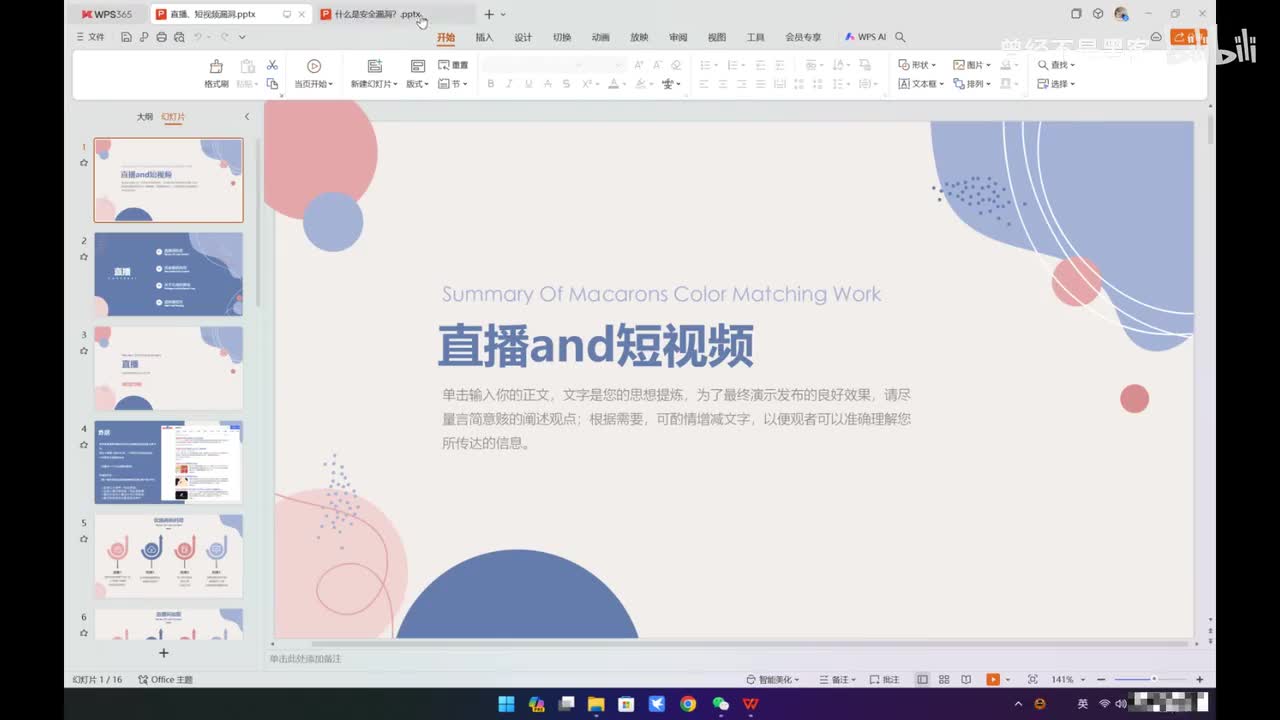Click the New Slide (新建幻灯片) icon
The height and width of the screenshot is (720, 1280).
click(x=375, y=66)
